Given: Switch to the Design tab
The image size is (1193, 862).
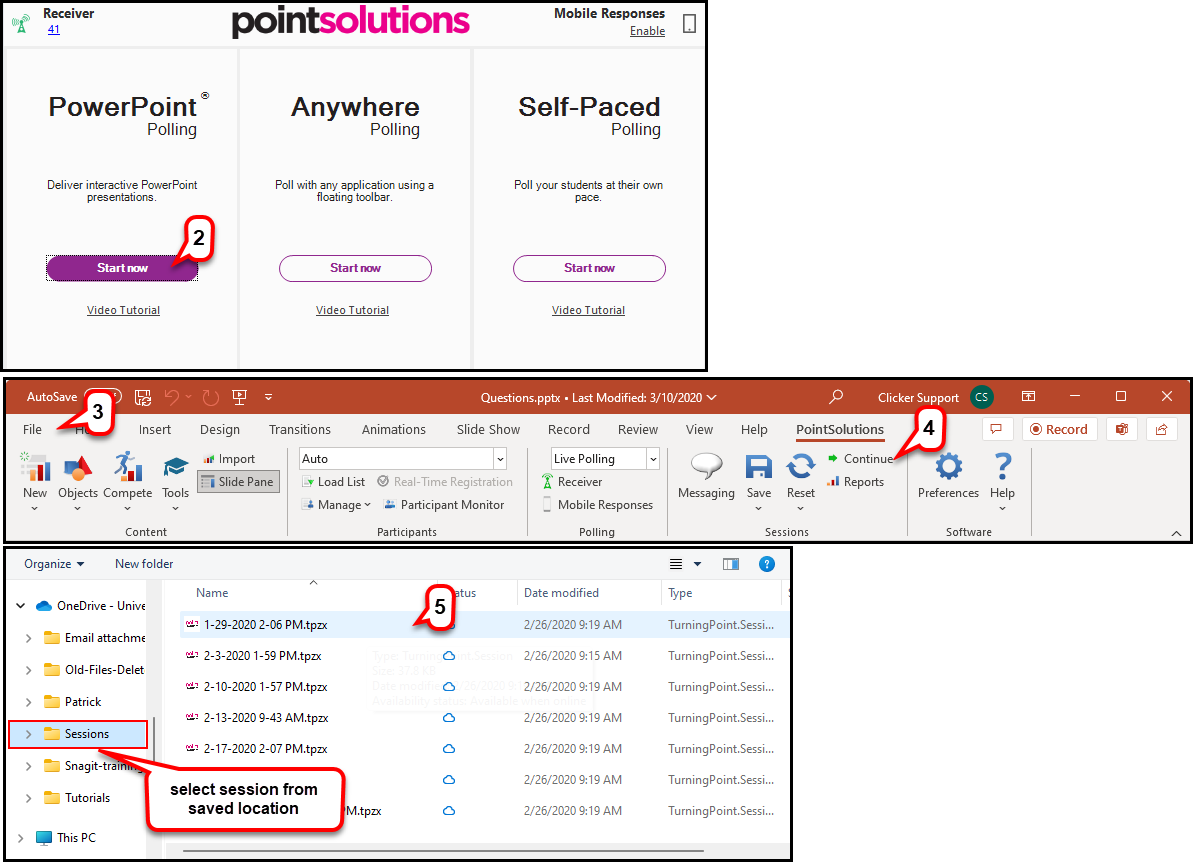Looking at the screenshot, I should pyautogui.click(x=220, y=429).
